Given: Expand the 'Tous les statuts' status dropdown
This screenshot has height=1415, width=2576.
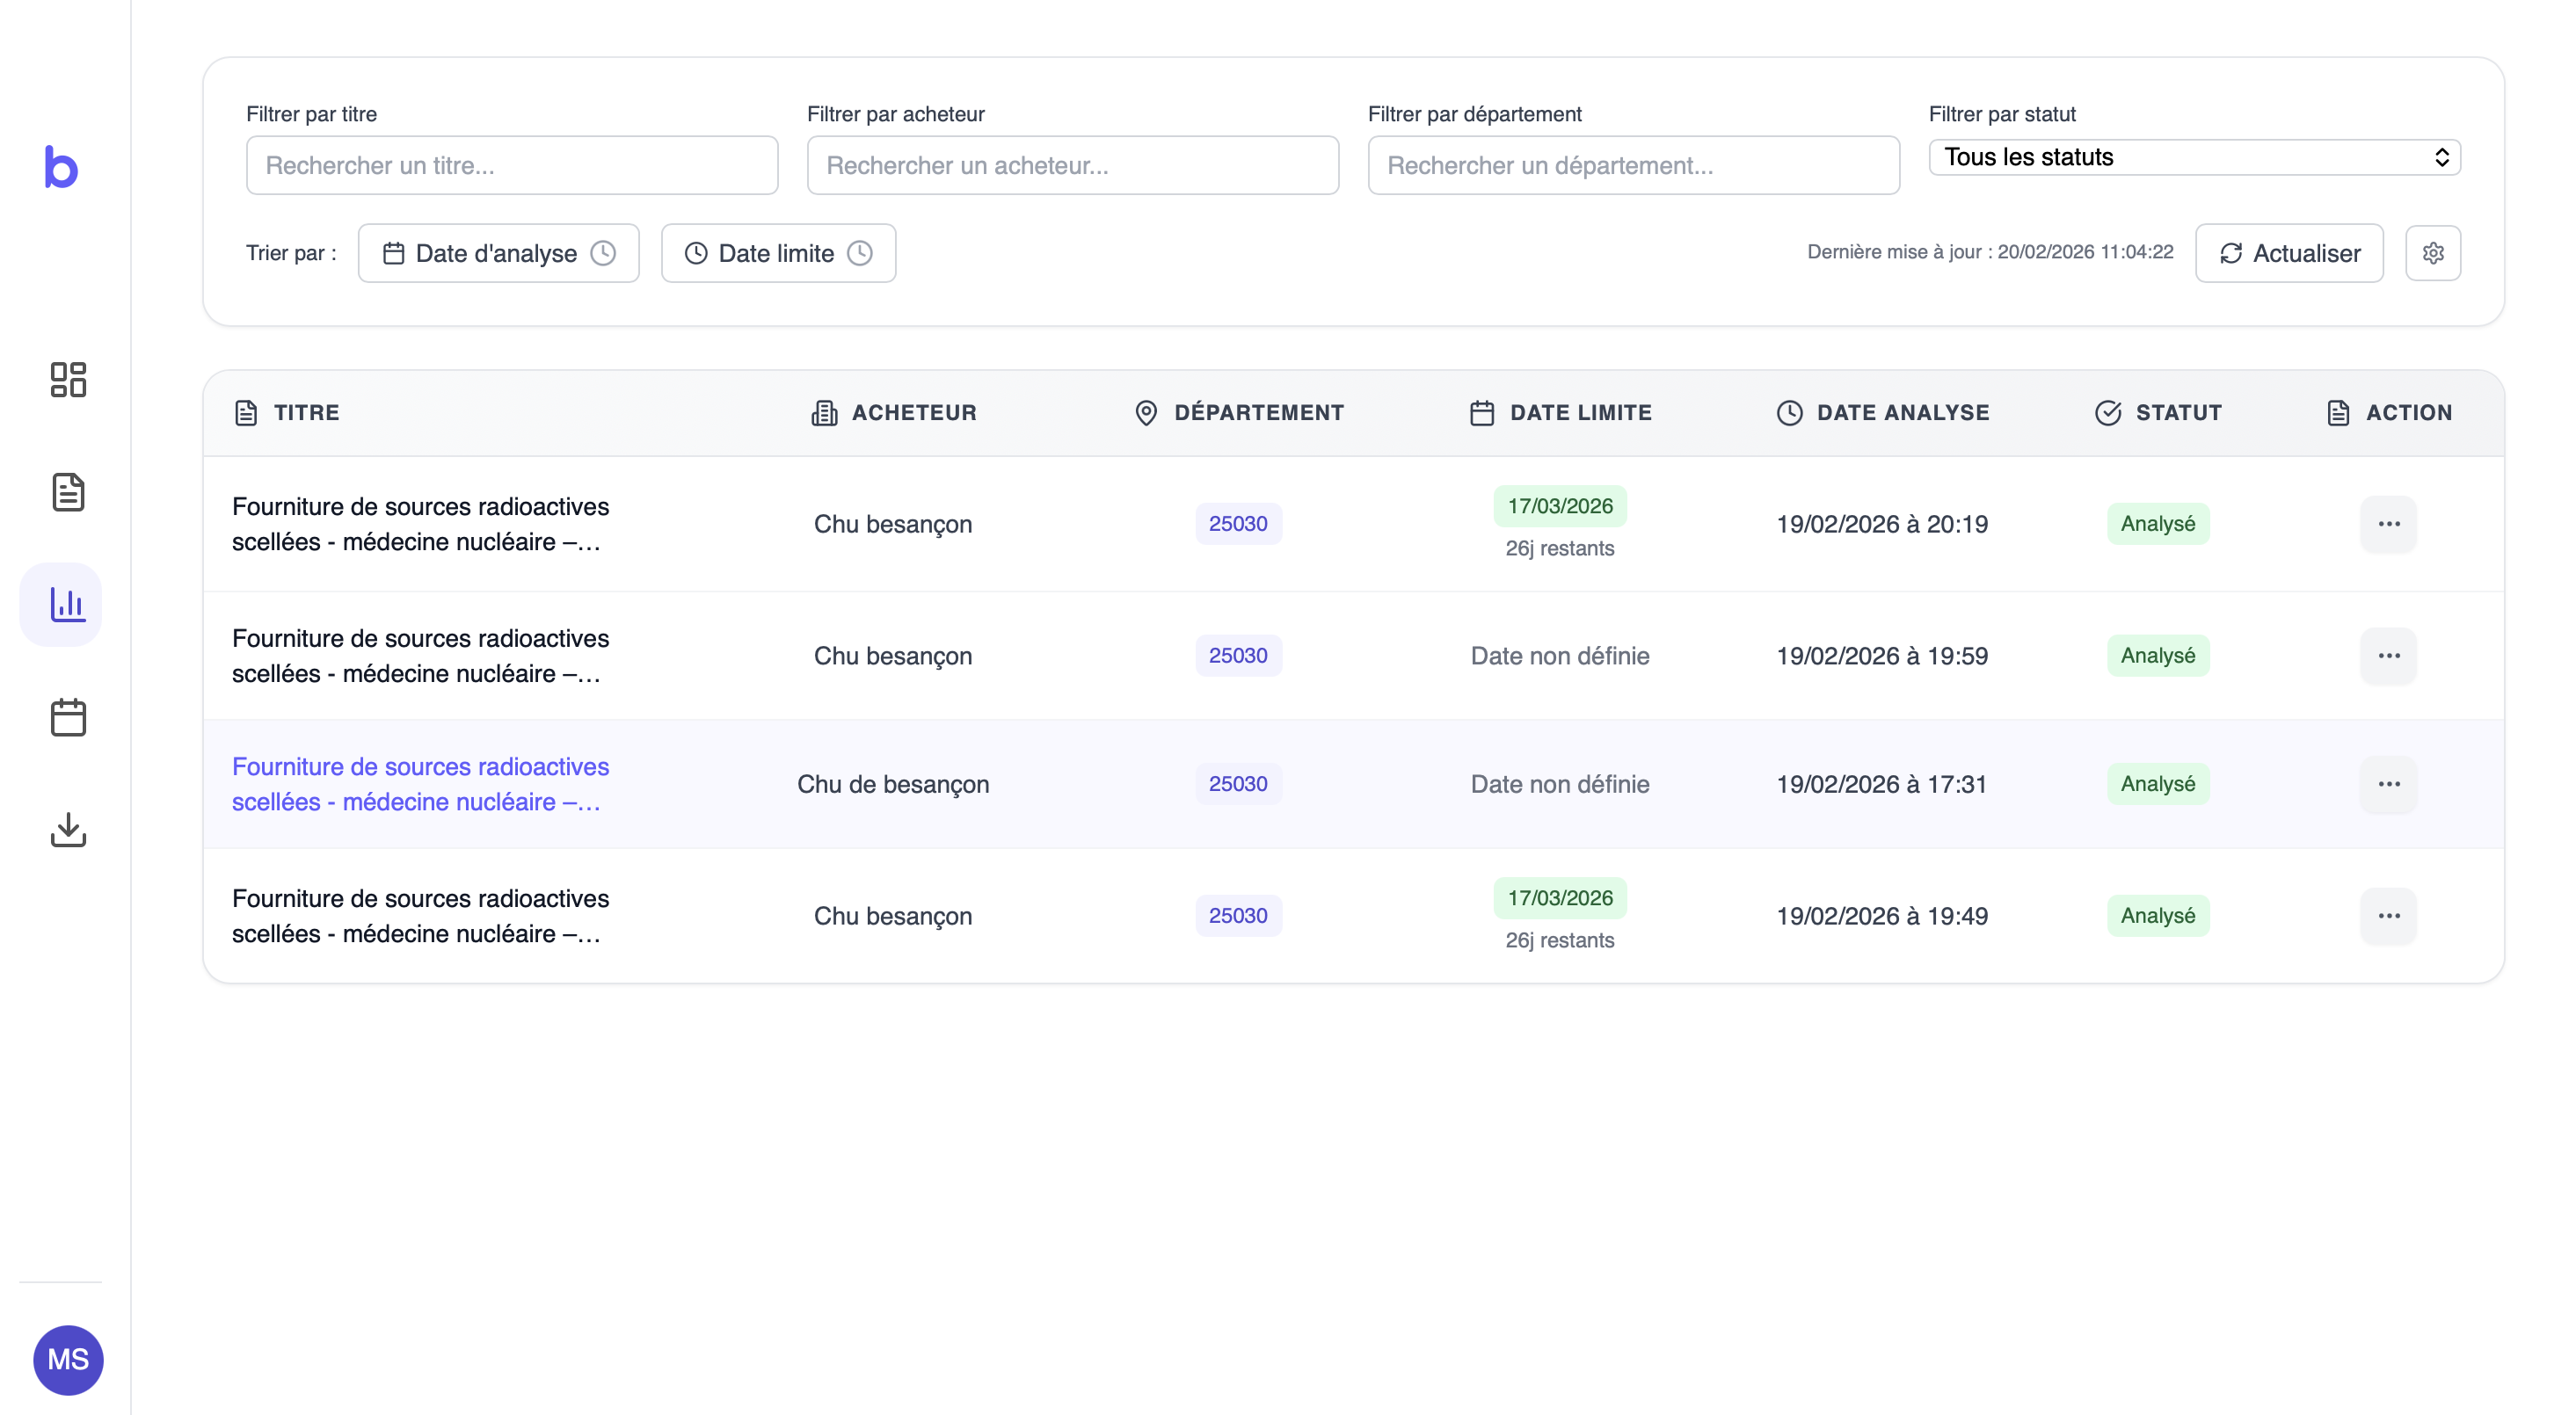Looking at the screenshot, I should 2194,157.
